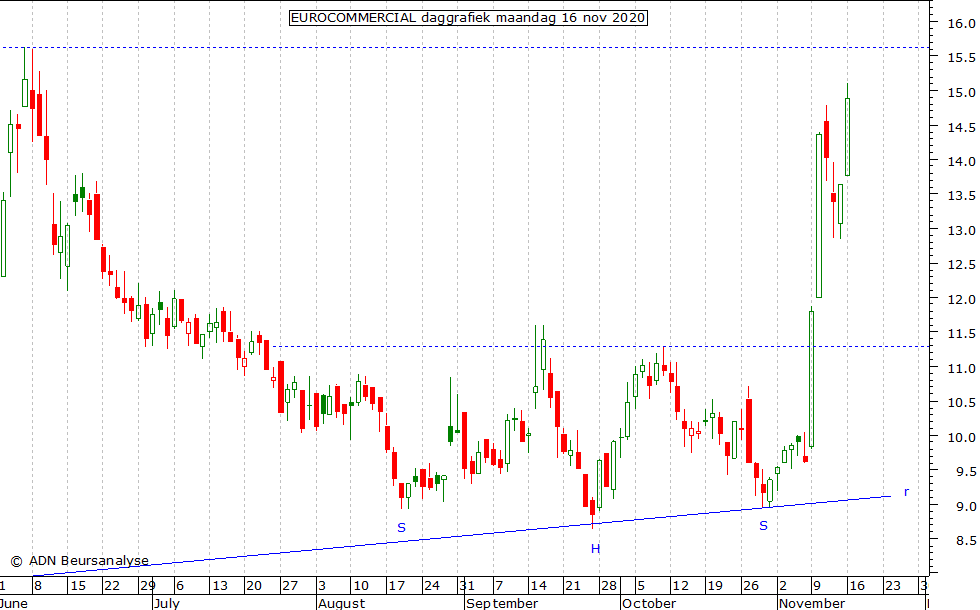The image size is (980, 610).
Task: Select date label 23 on the November time axis
Action: tap(892, 586)
